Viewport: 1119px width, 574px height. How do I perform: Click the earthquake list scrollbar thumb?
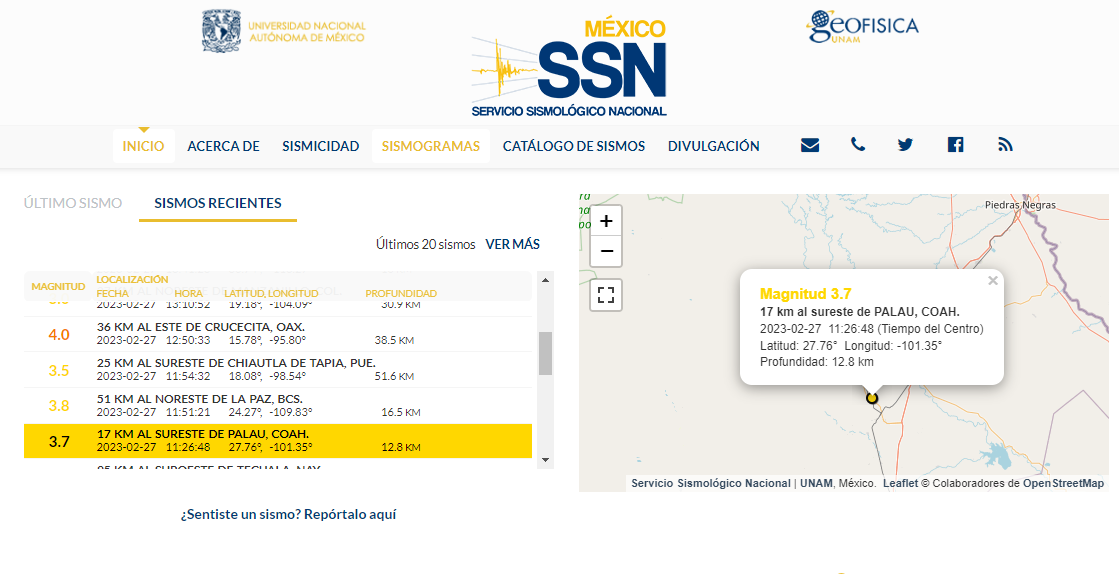(x=545, y=353)
